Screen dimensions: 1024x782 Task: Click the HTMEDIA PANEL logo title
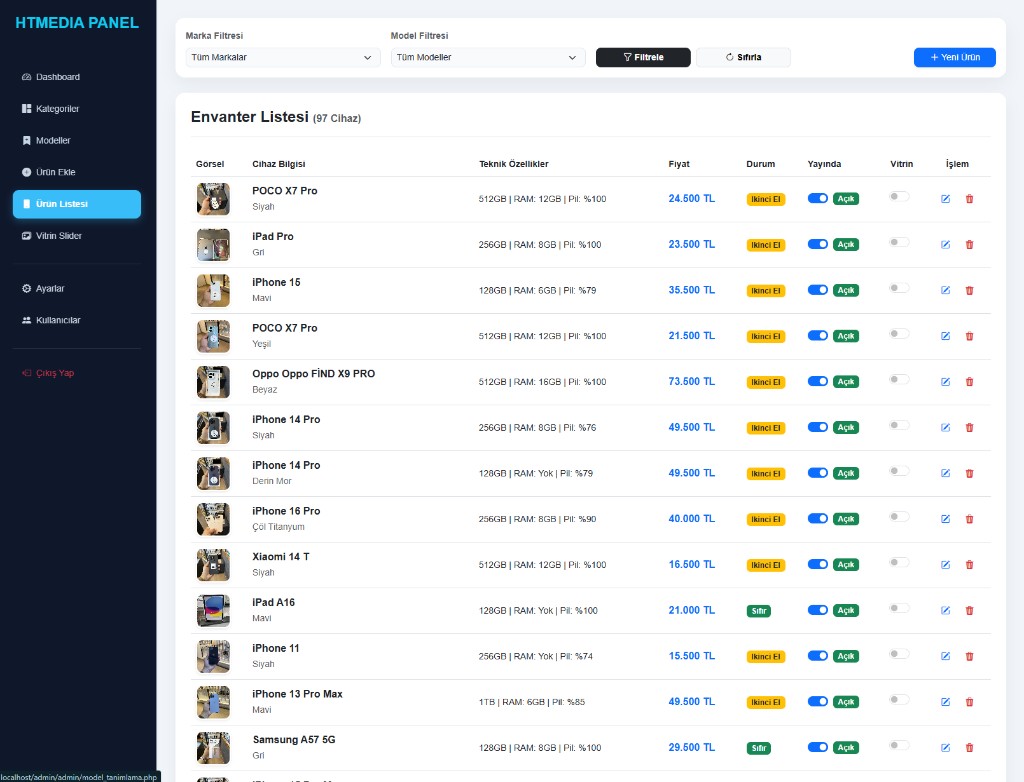tap(77, 23)
